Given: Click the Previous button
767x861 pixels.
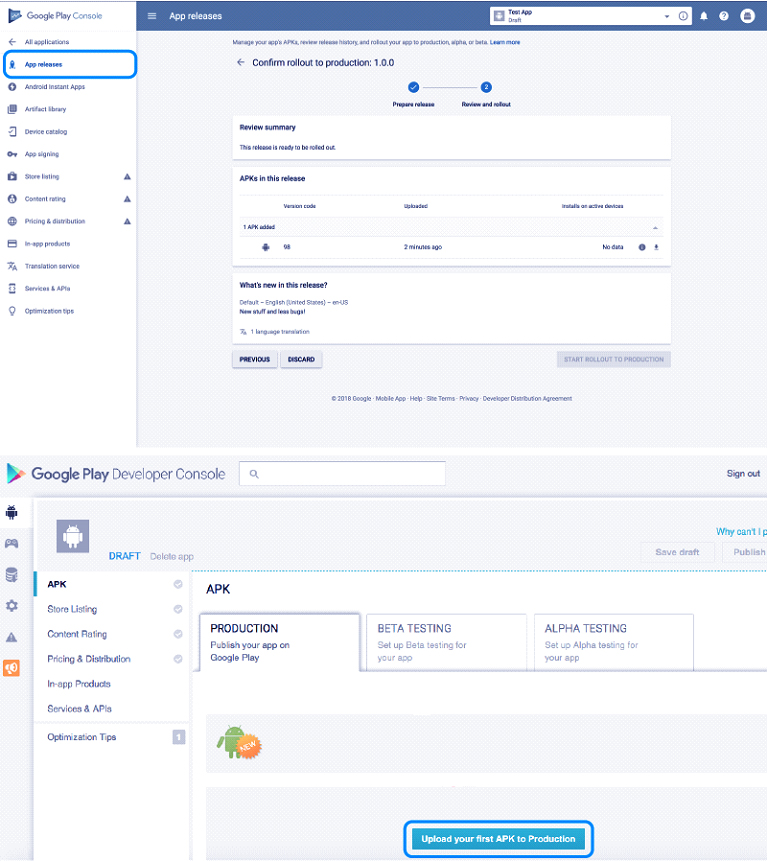Looking at the screenshot, I should (255, 359).
